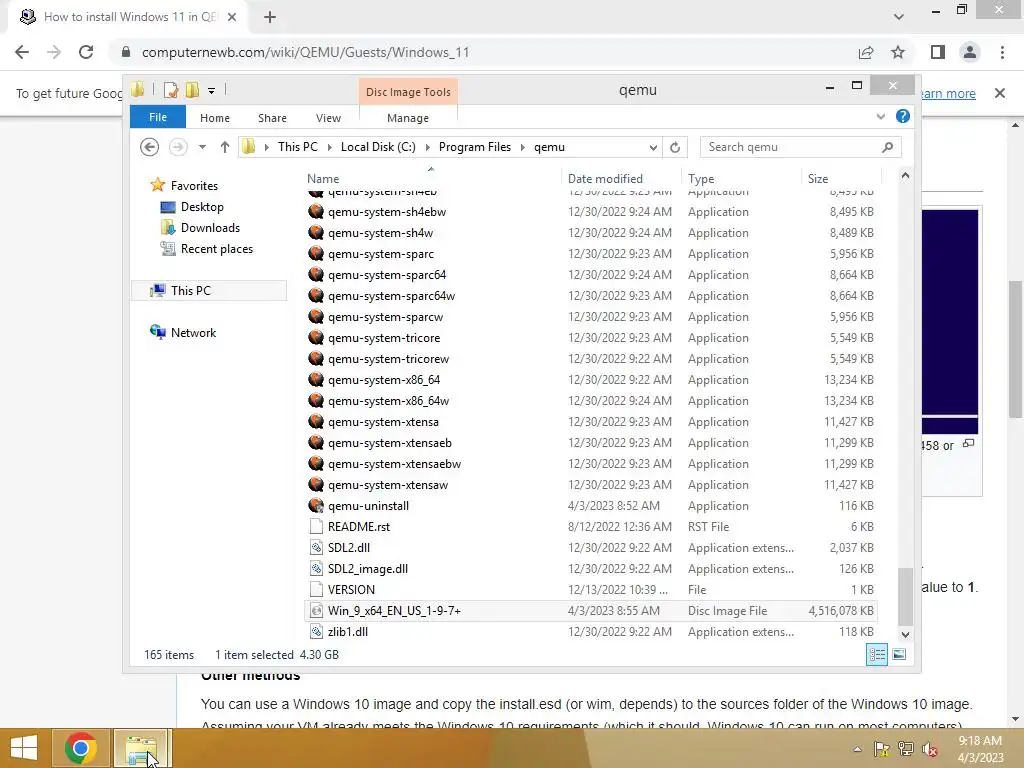Select This PC in navigation pane
This screenshot has height=768, width=1024.
tap(209, 291)
